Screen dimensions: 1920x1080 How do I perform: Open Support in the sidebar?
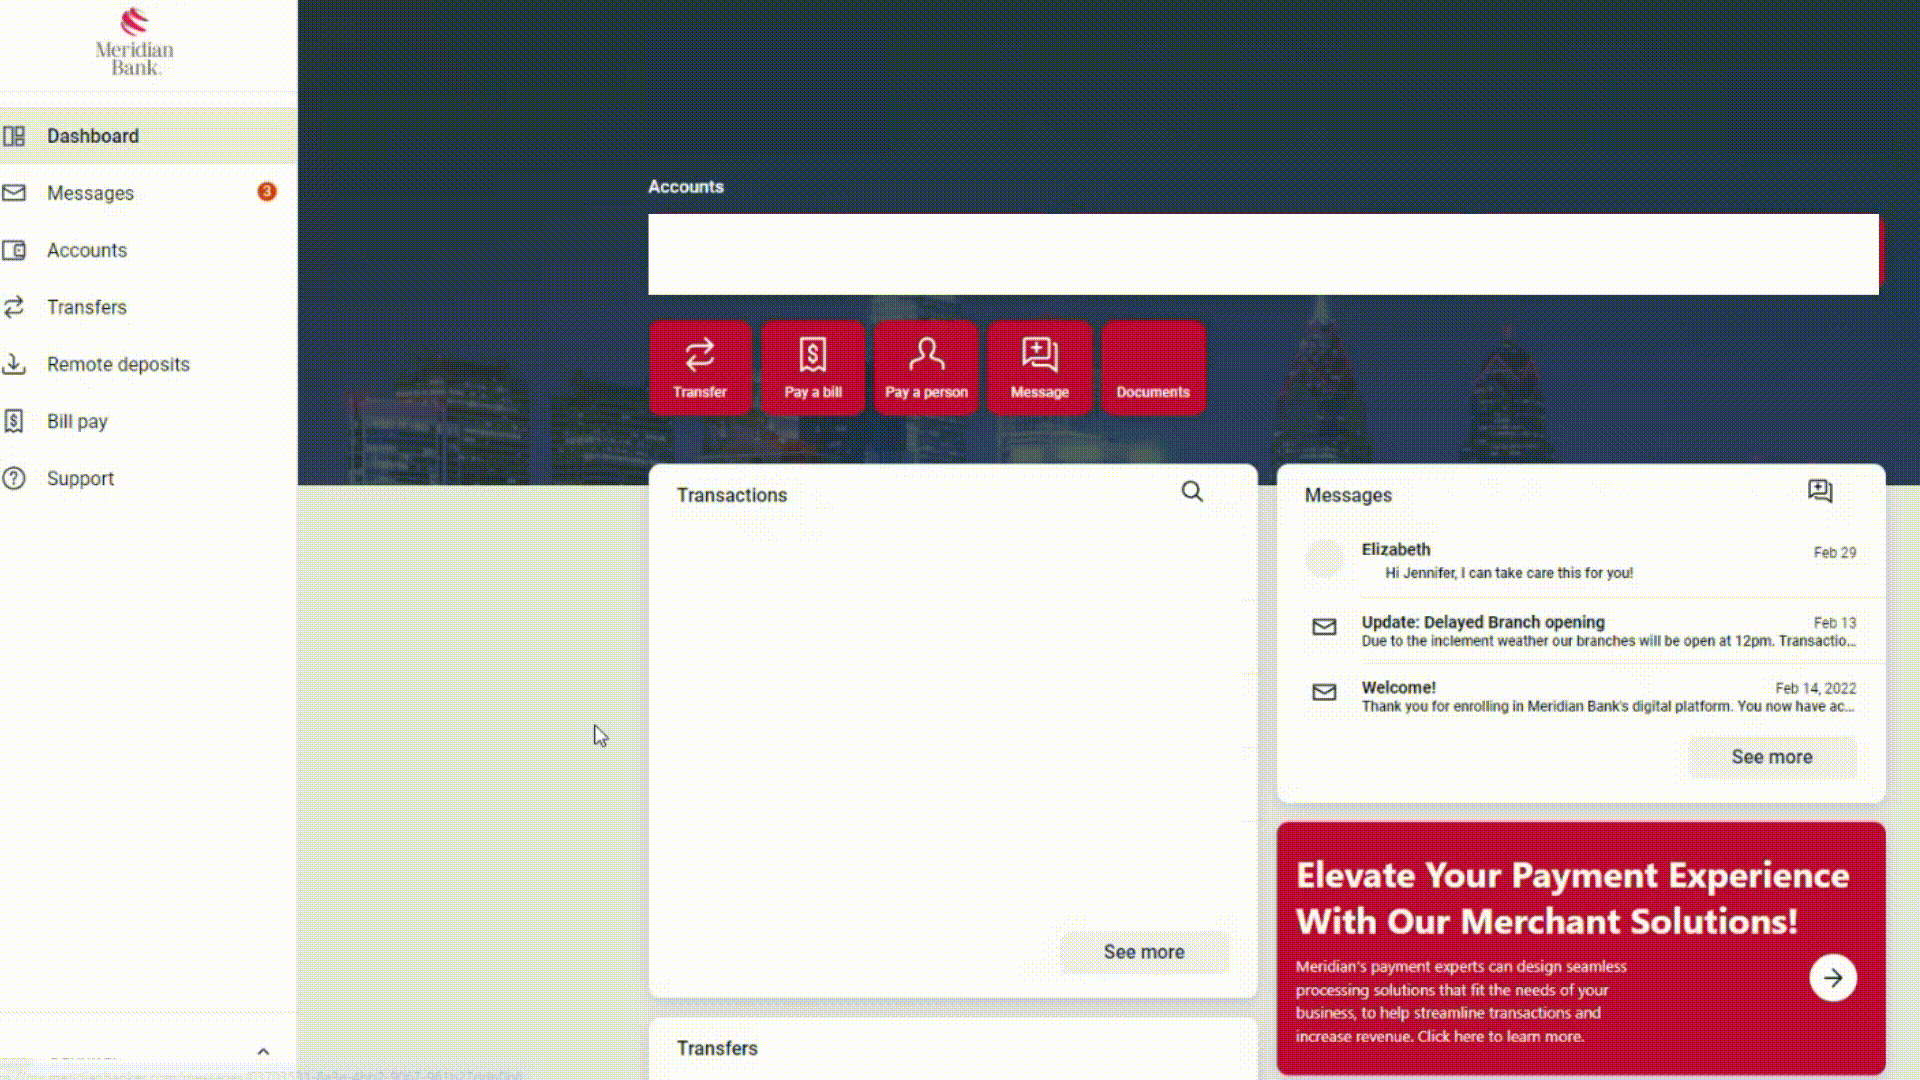(x=148, y=478)
